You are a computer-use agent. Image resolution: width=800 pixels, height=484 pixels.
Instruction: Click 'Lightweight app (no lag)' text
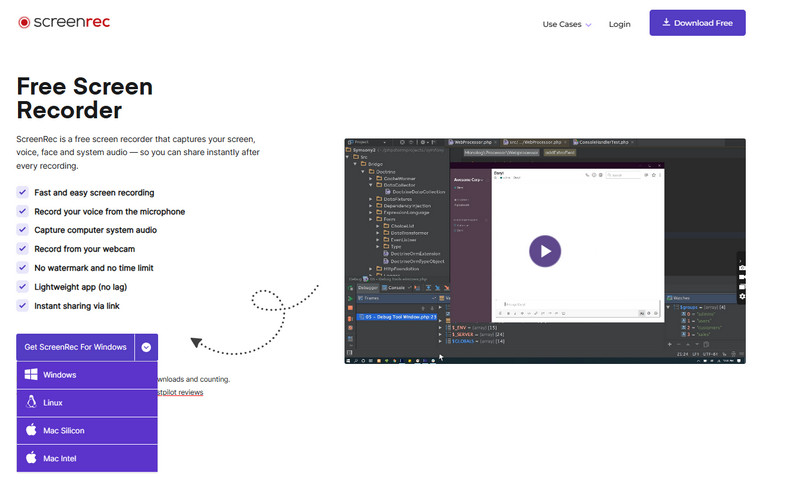[x=81, y=287]
